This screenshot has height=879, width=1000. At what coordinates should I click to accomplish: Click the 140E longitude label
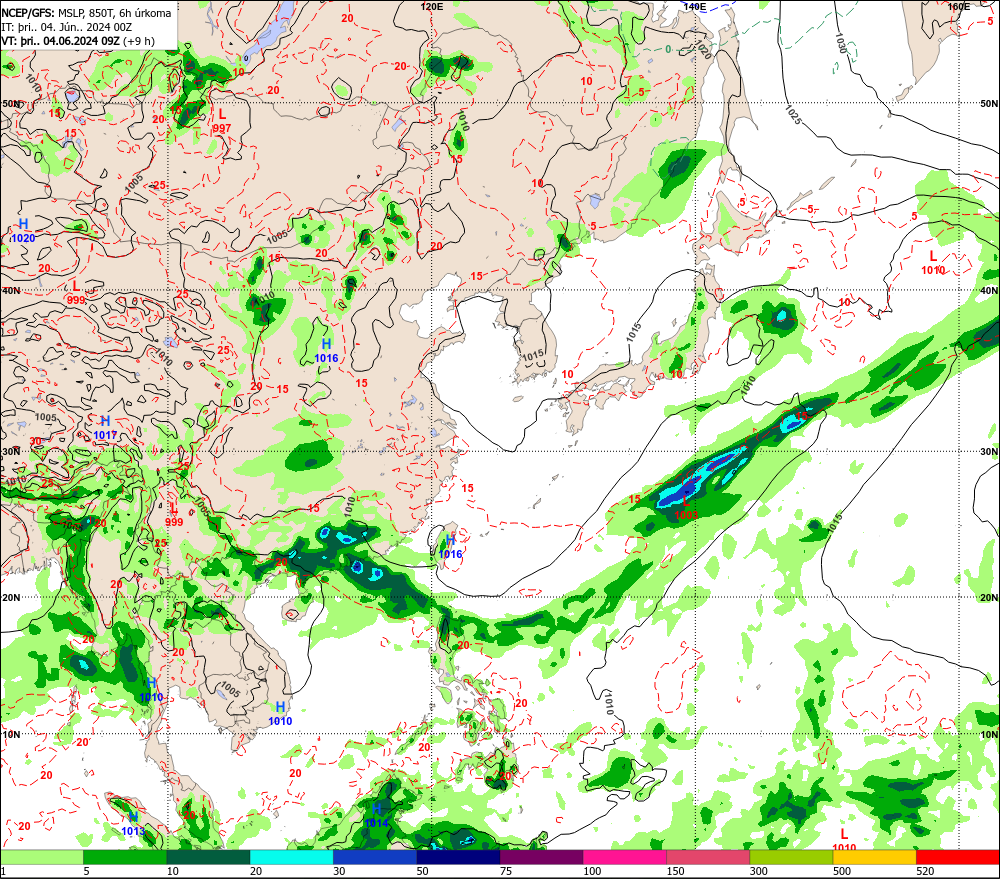(x=695, y=7)
